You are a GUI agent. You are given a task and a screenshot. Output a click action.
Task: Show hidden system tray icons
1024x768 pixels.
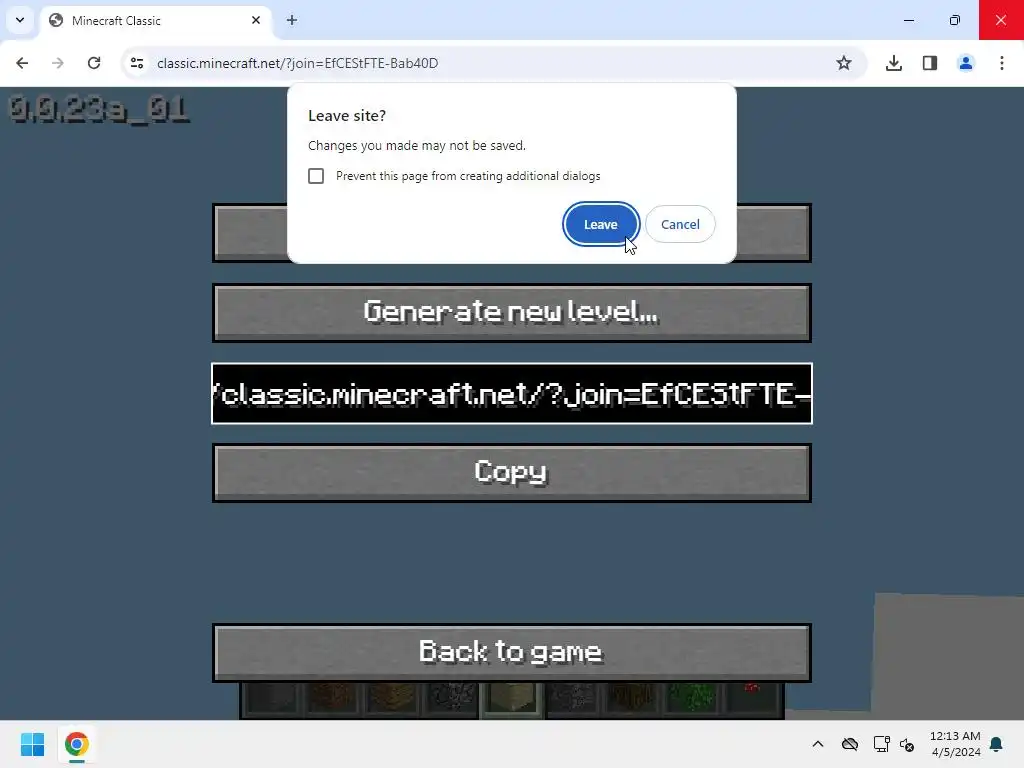click(818, 744)
